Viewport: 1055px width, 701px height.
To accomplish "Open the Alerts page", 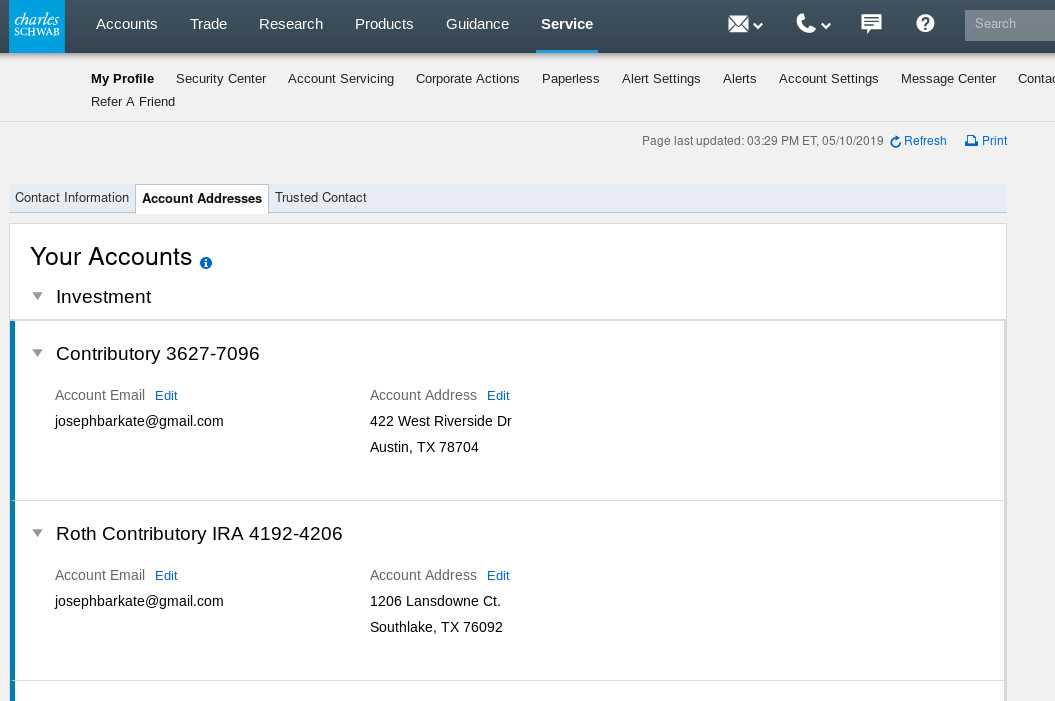I will (x=739, y=79).
